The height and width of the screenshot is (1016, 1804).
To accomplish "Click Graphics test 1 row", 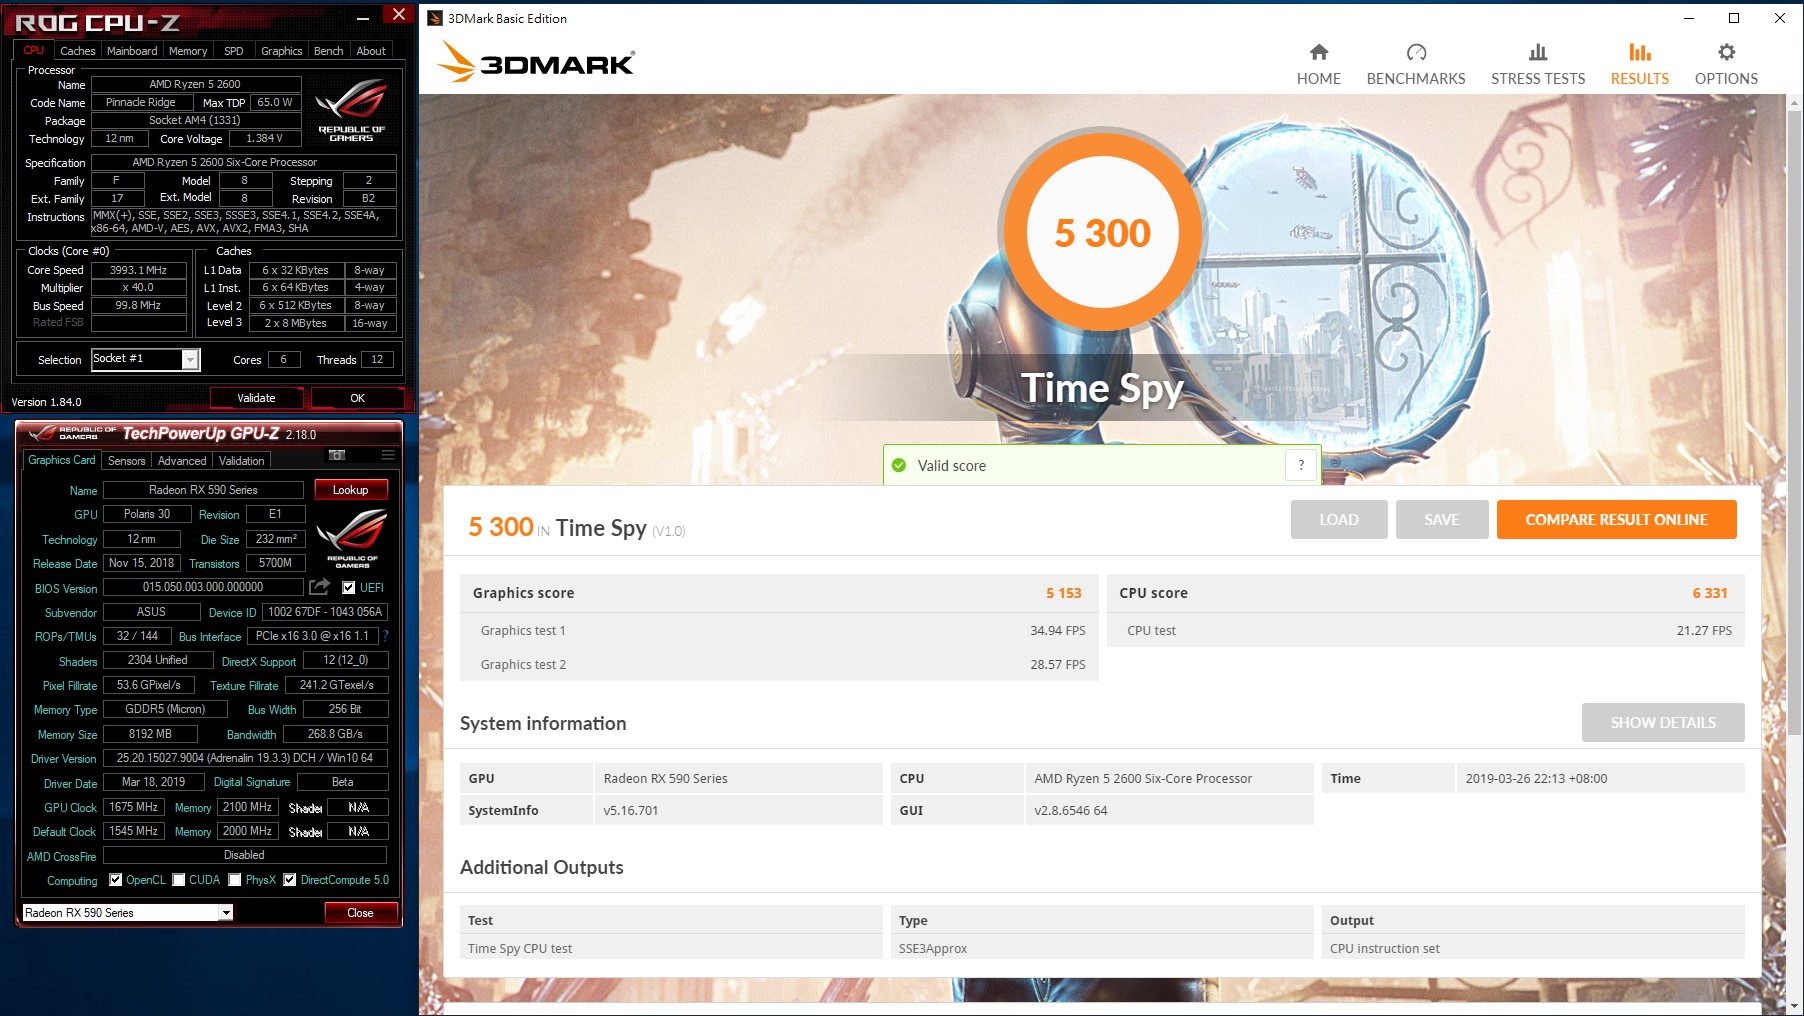I will point(779,630).
